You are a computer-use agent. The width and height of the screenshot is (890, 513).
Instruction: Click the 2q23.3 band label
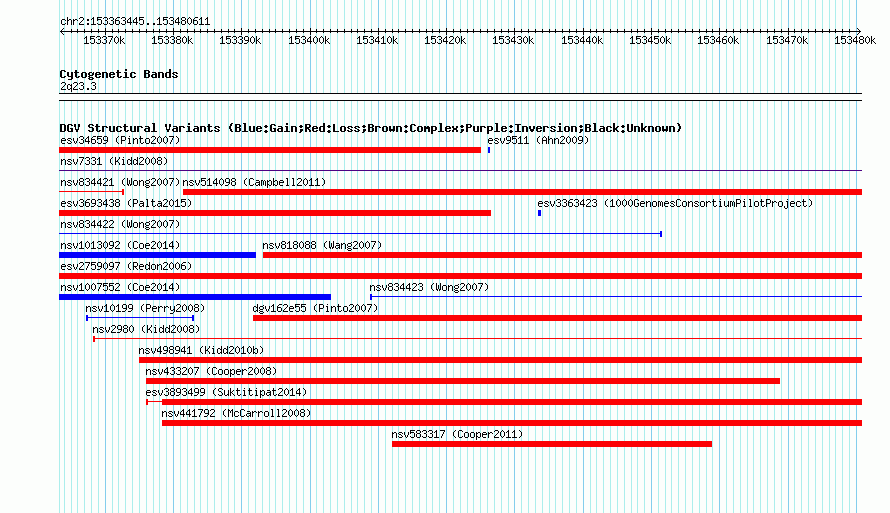pyautogui.click(x=78, y=86)
